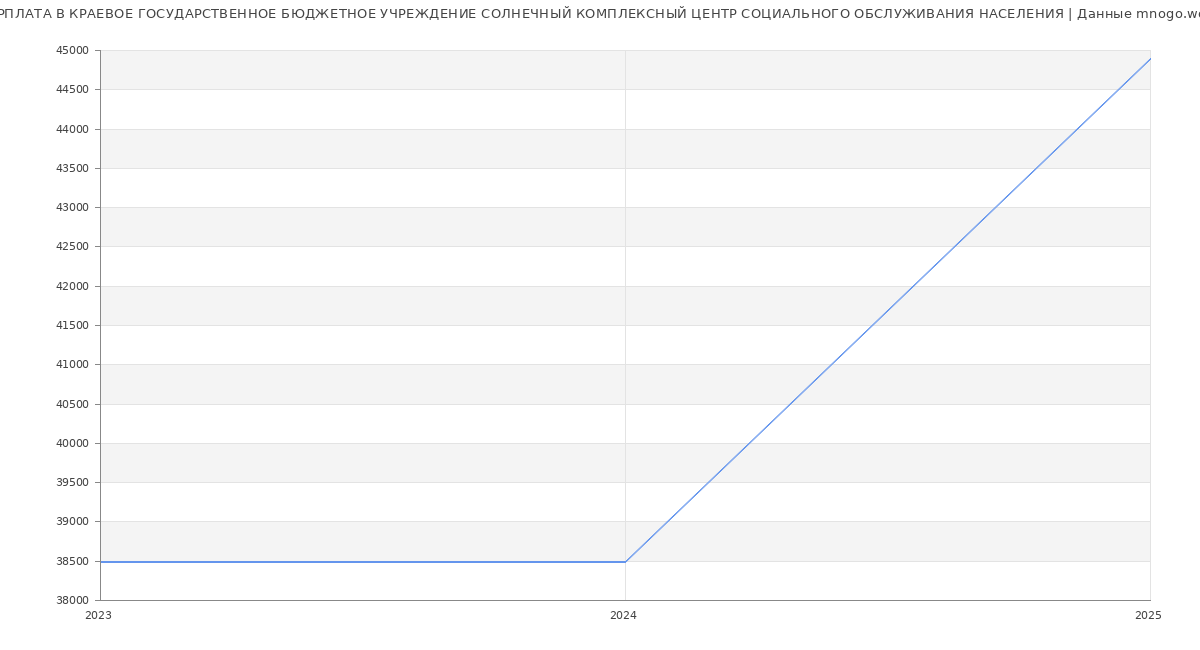Select the 43000 y-axis label

click(x=73, y=208)
